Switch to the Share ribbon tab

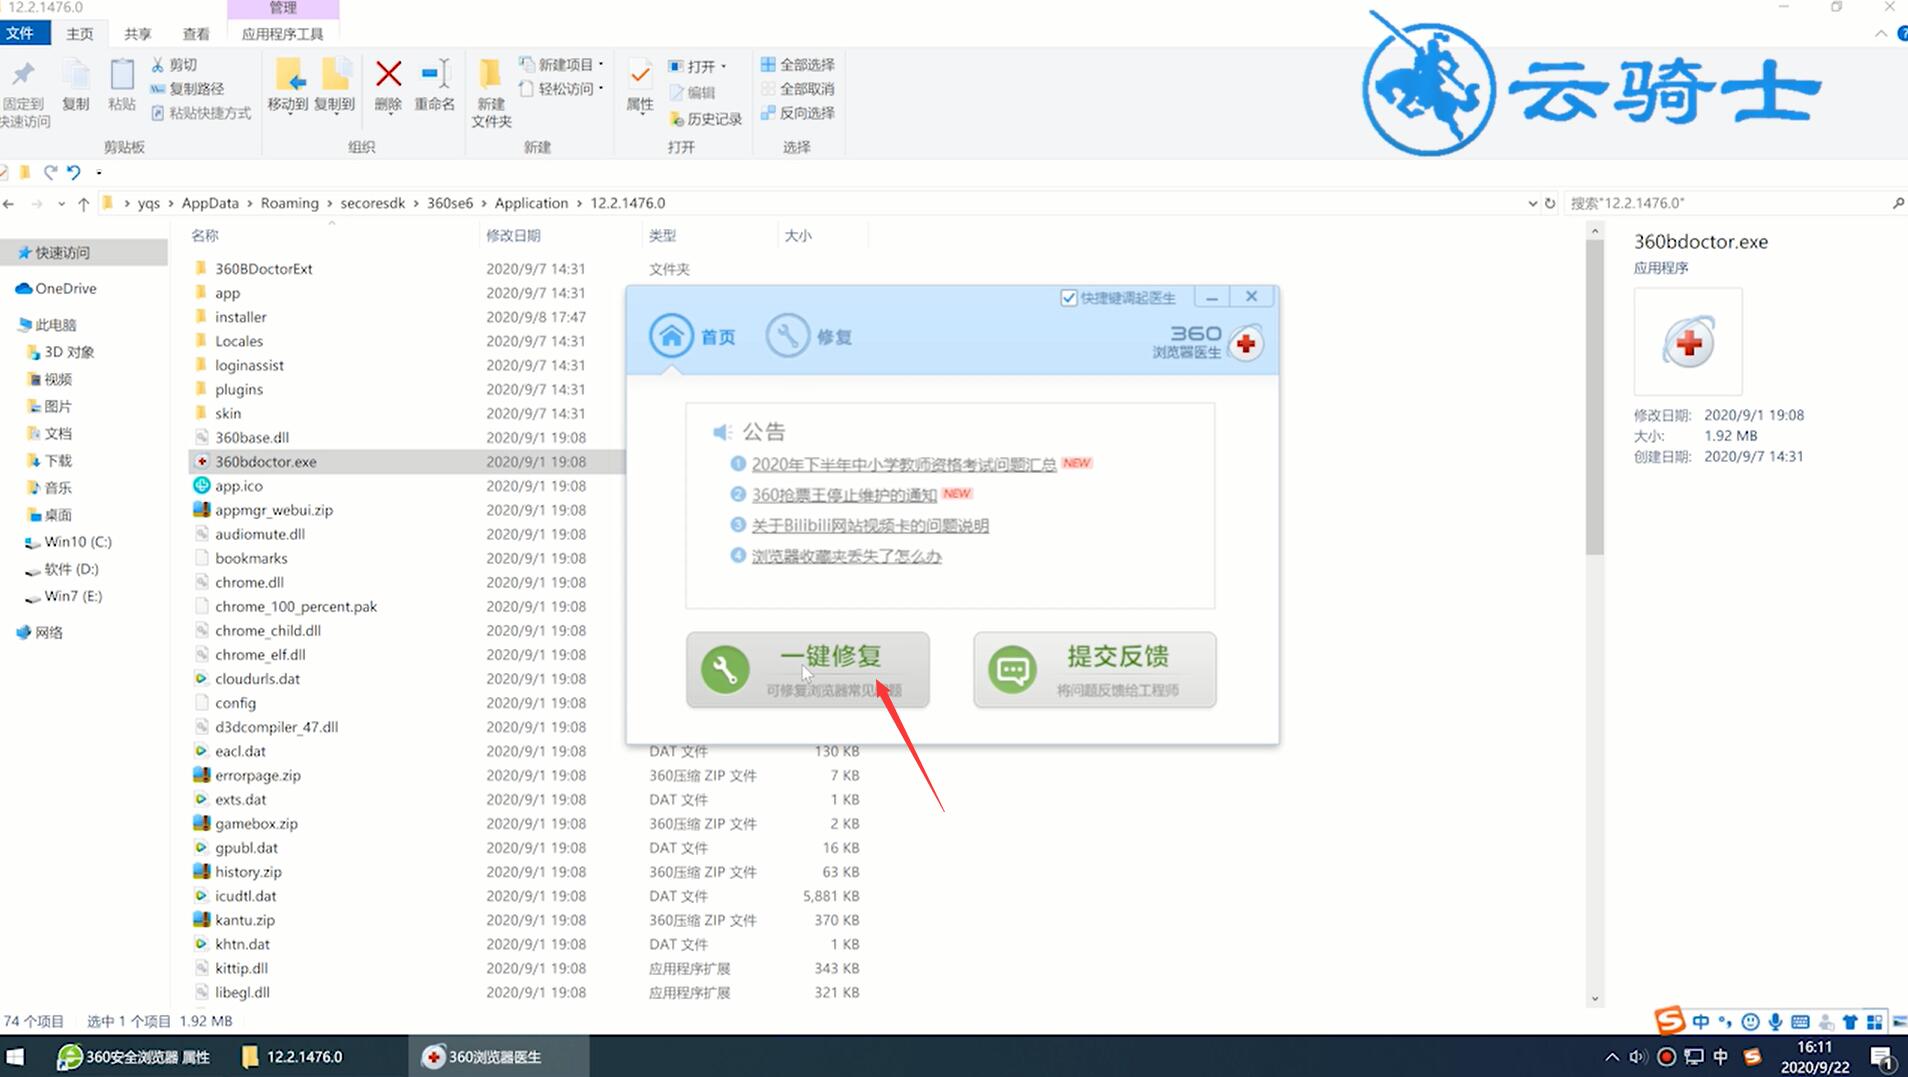pyautogui.click(x=137, y=34)
